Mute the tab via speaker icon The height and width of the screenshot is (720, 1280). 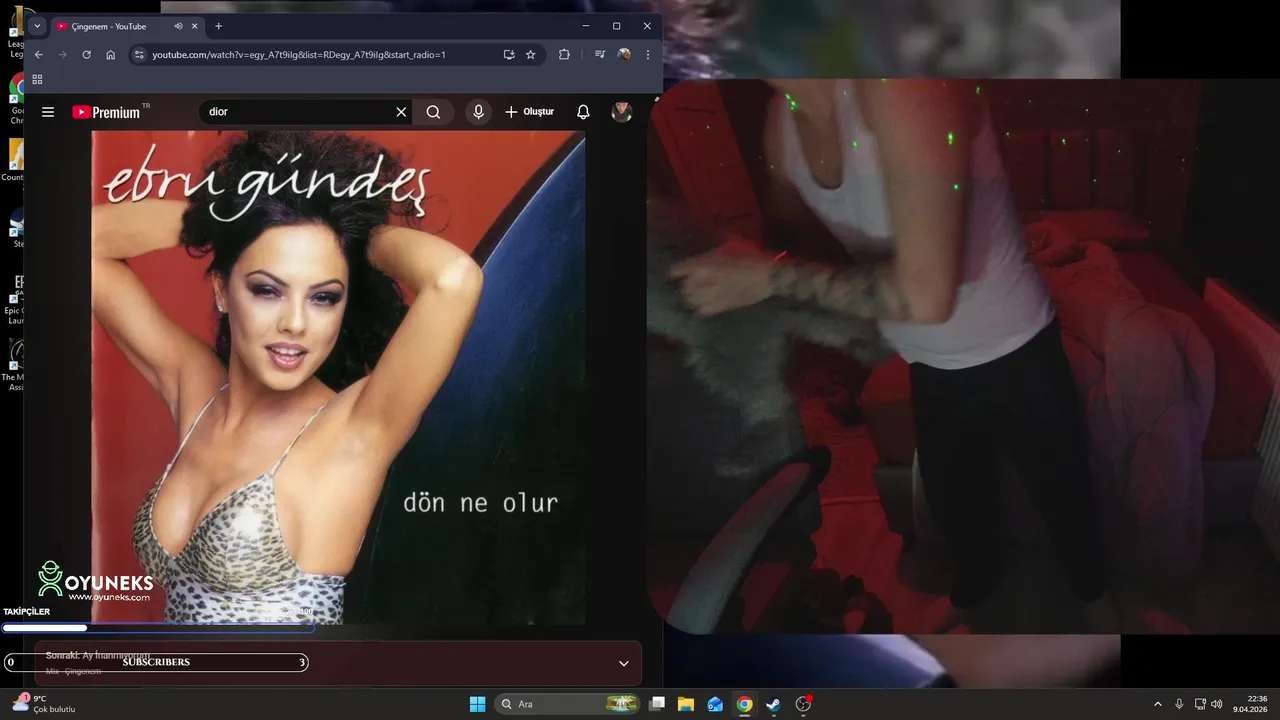(x=178, y=26)
